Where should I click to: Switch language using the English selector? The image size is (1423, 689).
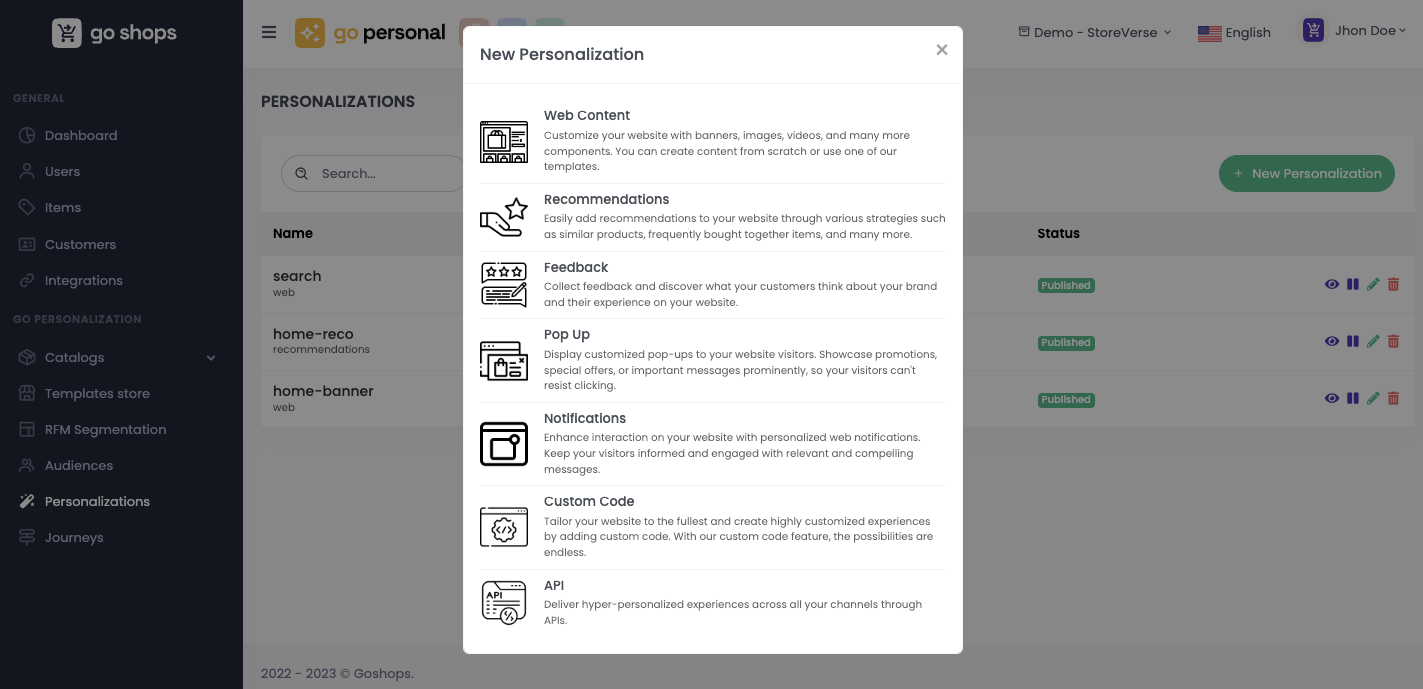[x=1234, y=32]
